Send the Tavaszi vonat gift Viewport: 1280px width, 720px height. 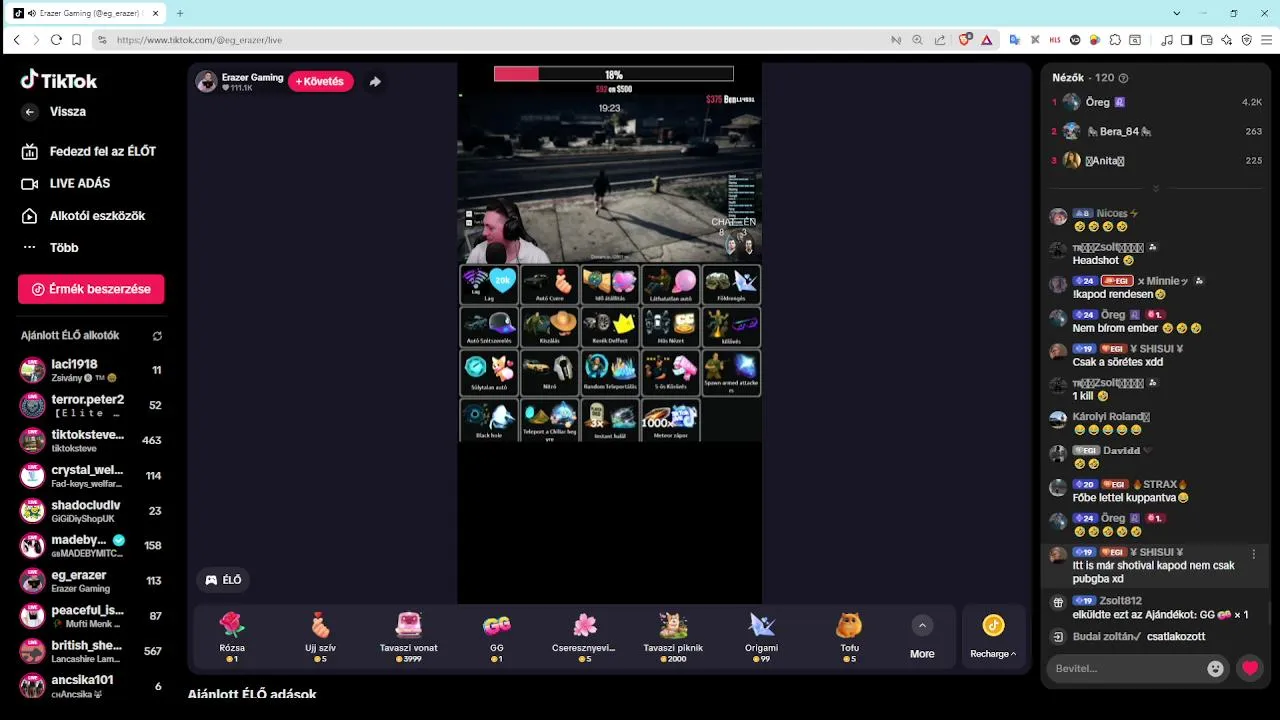[408, 638]
